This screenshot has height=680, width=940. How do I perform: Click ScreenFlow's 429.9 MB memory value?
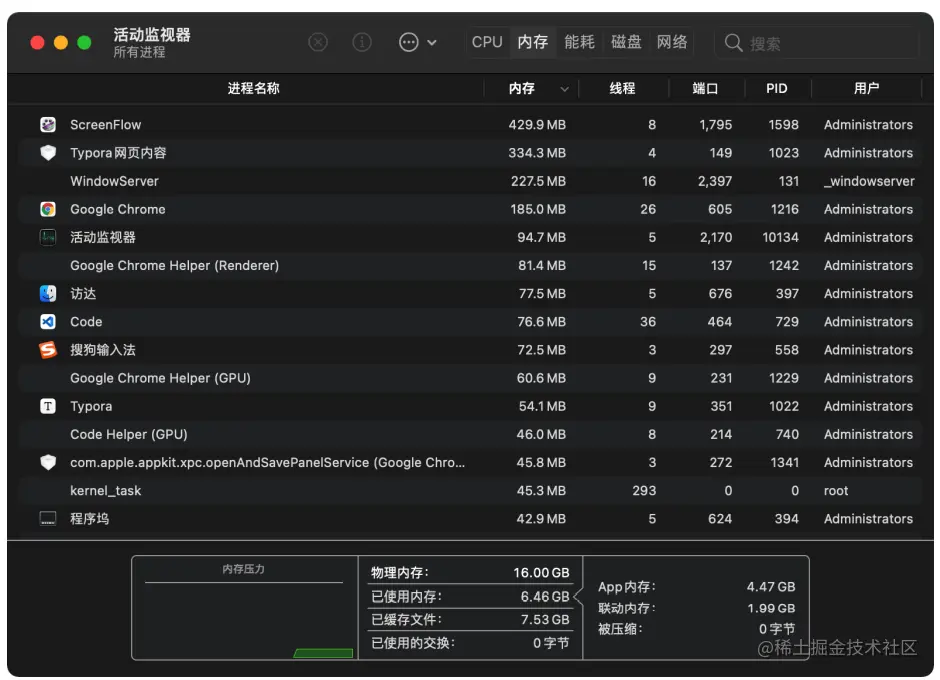coord(537,125)
